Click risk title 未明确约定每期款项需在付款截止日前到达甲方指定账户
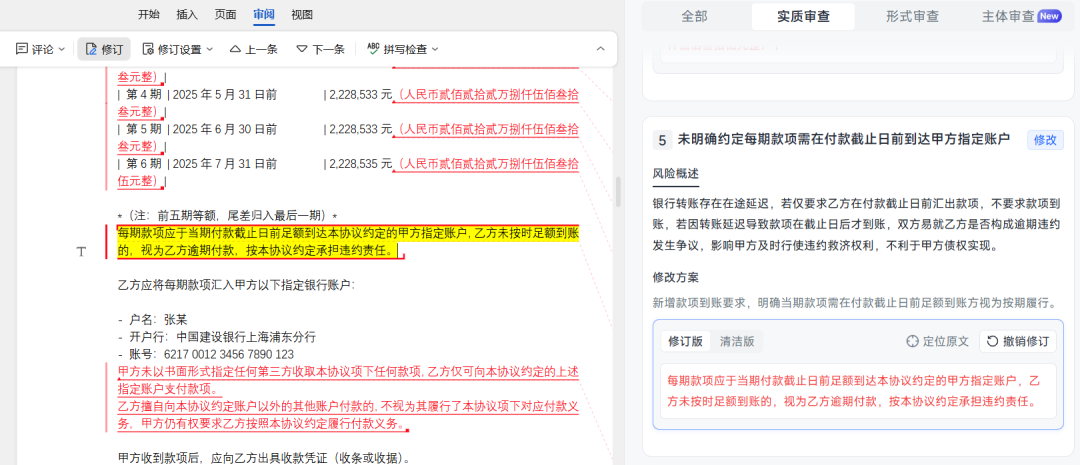The width and height of the screenshot is (1080, 465). [844, 140]
